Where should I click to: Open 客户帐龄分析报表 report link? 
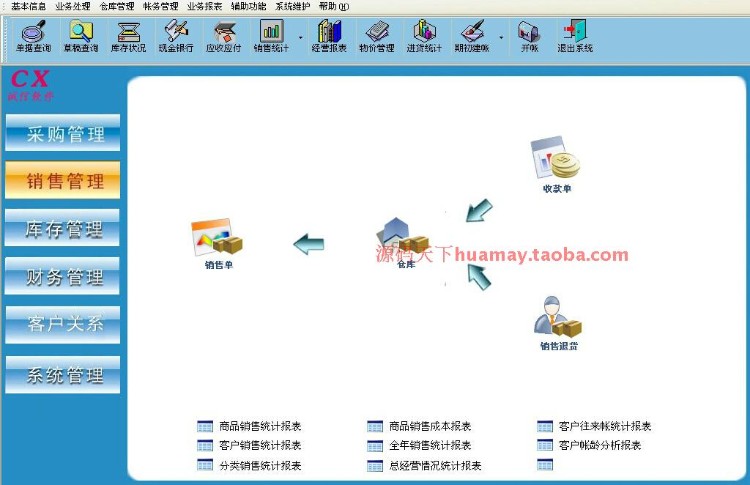600,445
